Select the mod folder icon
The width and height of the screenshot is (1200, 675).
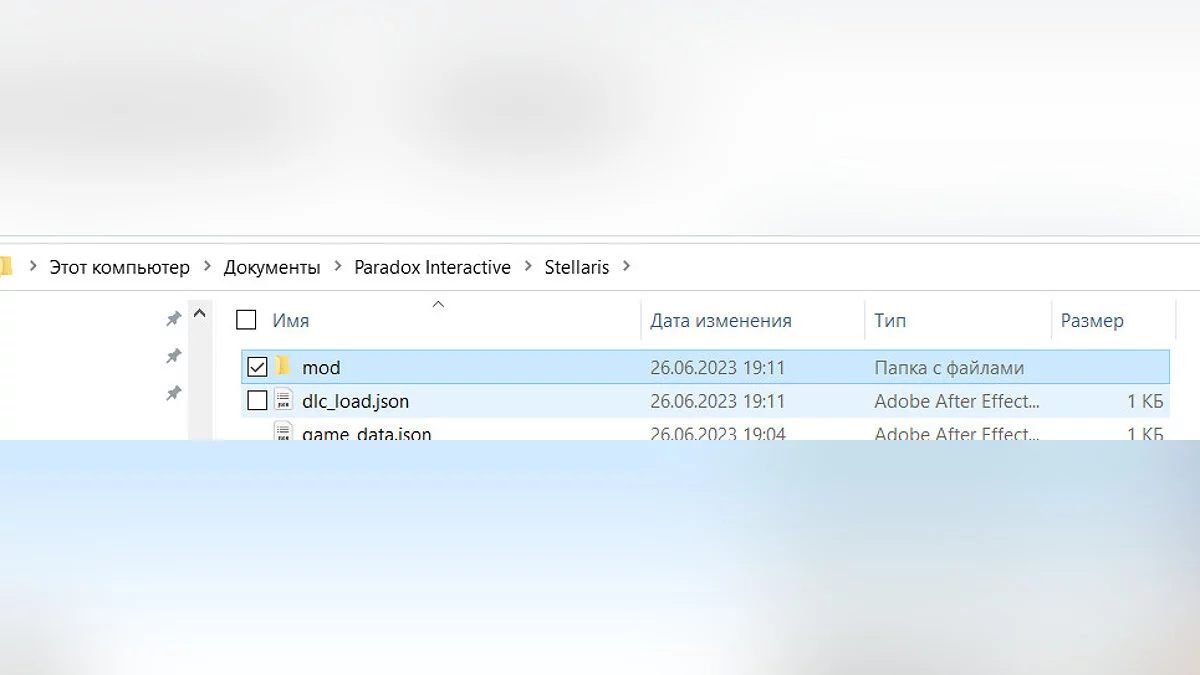(x=284, y=366)
